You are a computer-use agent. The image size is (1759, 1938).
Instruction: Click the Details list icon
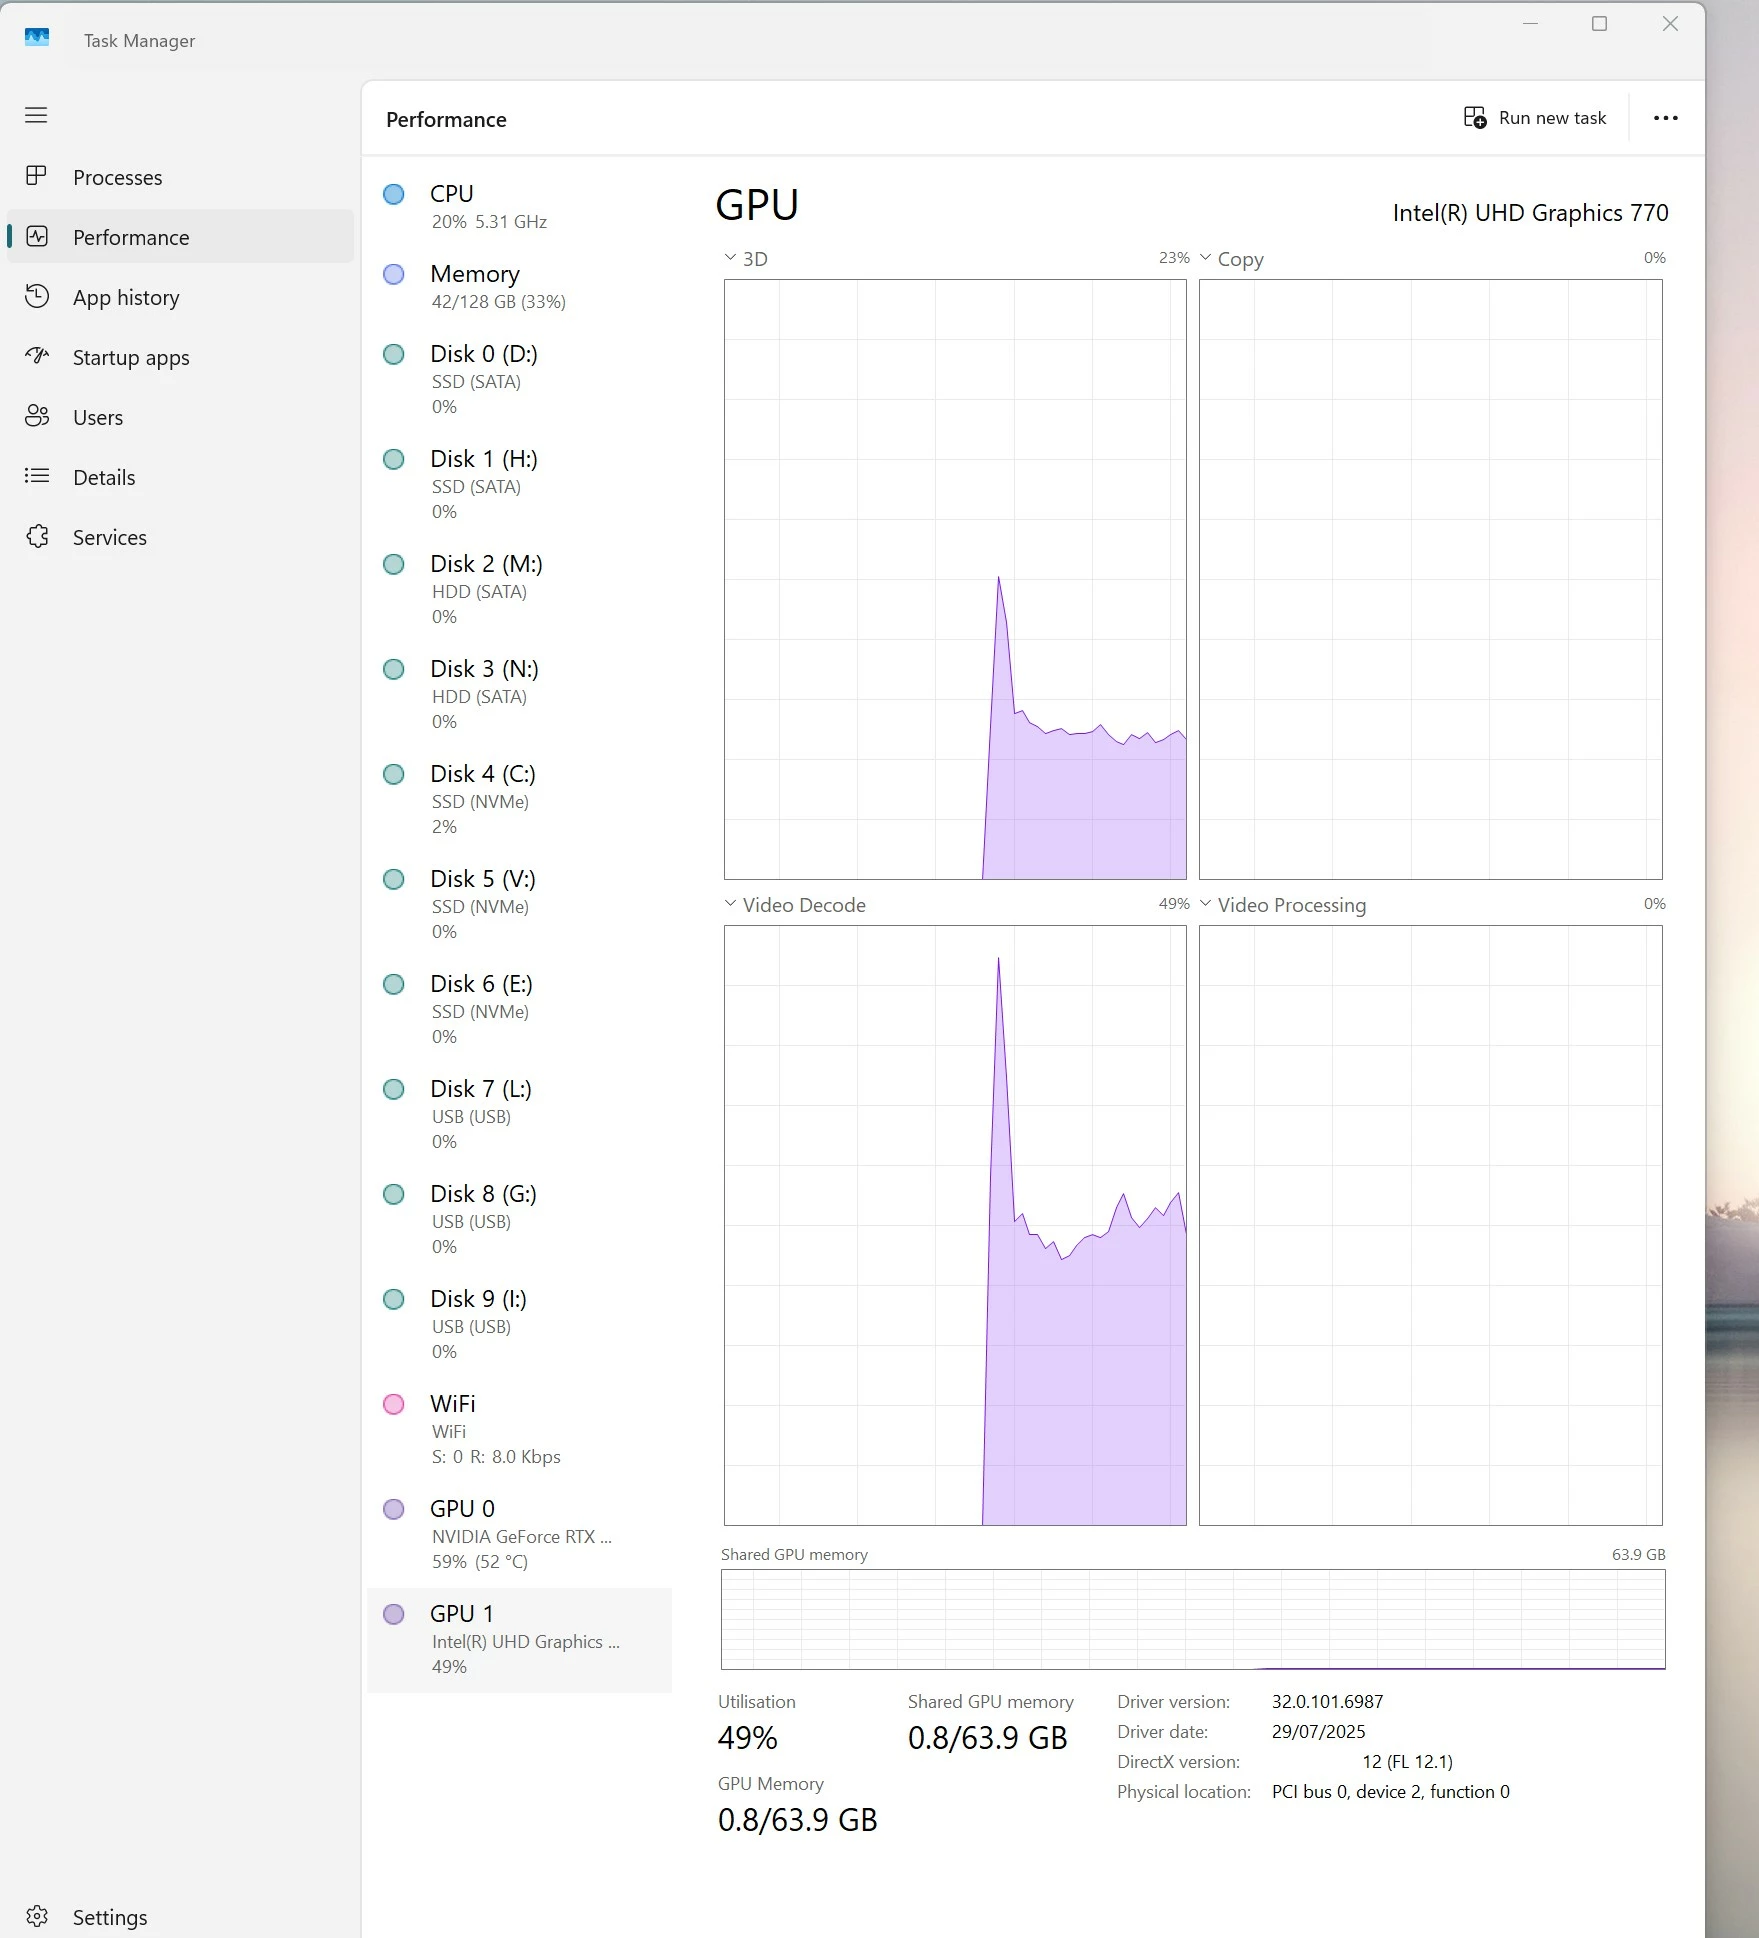[37, 476]
